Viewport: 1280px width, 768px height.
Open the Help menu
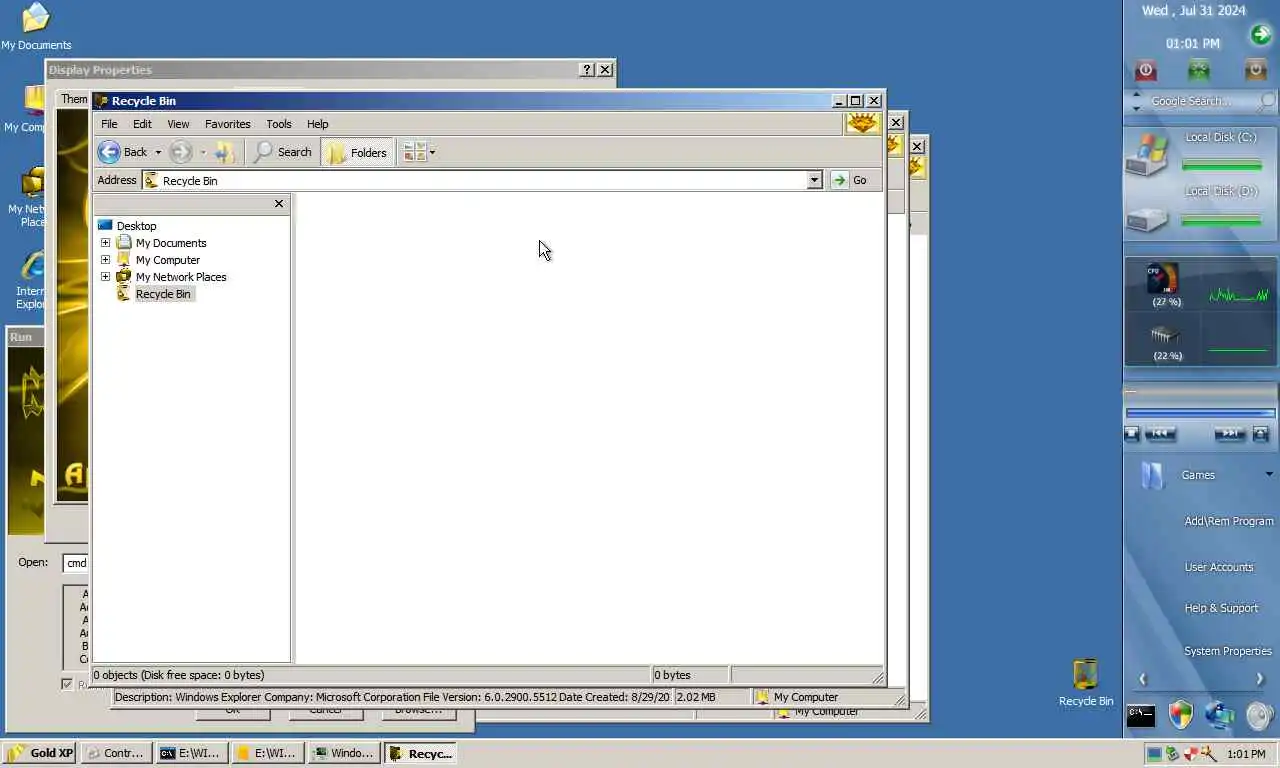[x=317, y=124]
